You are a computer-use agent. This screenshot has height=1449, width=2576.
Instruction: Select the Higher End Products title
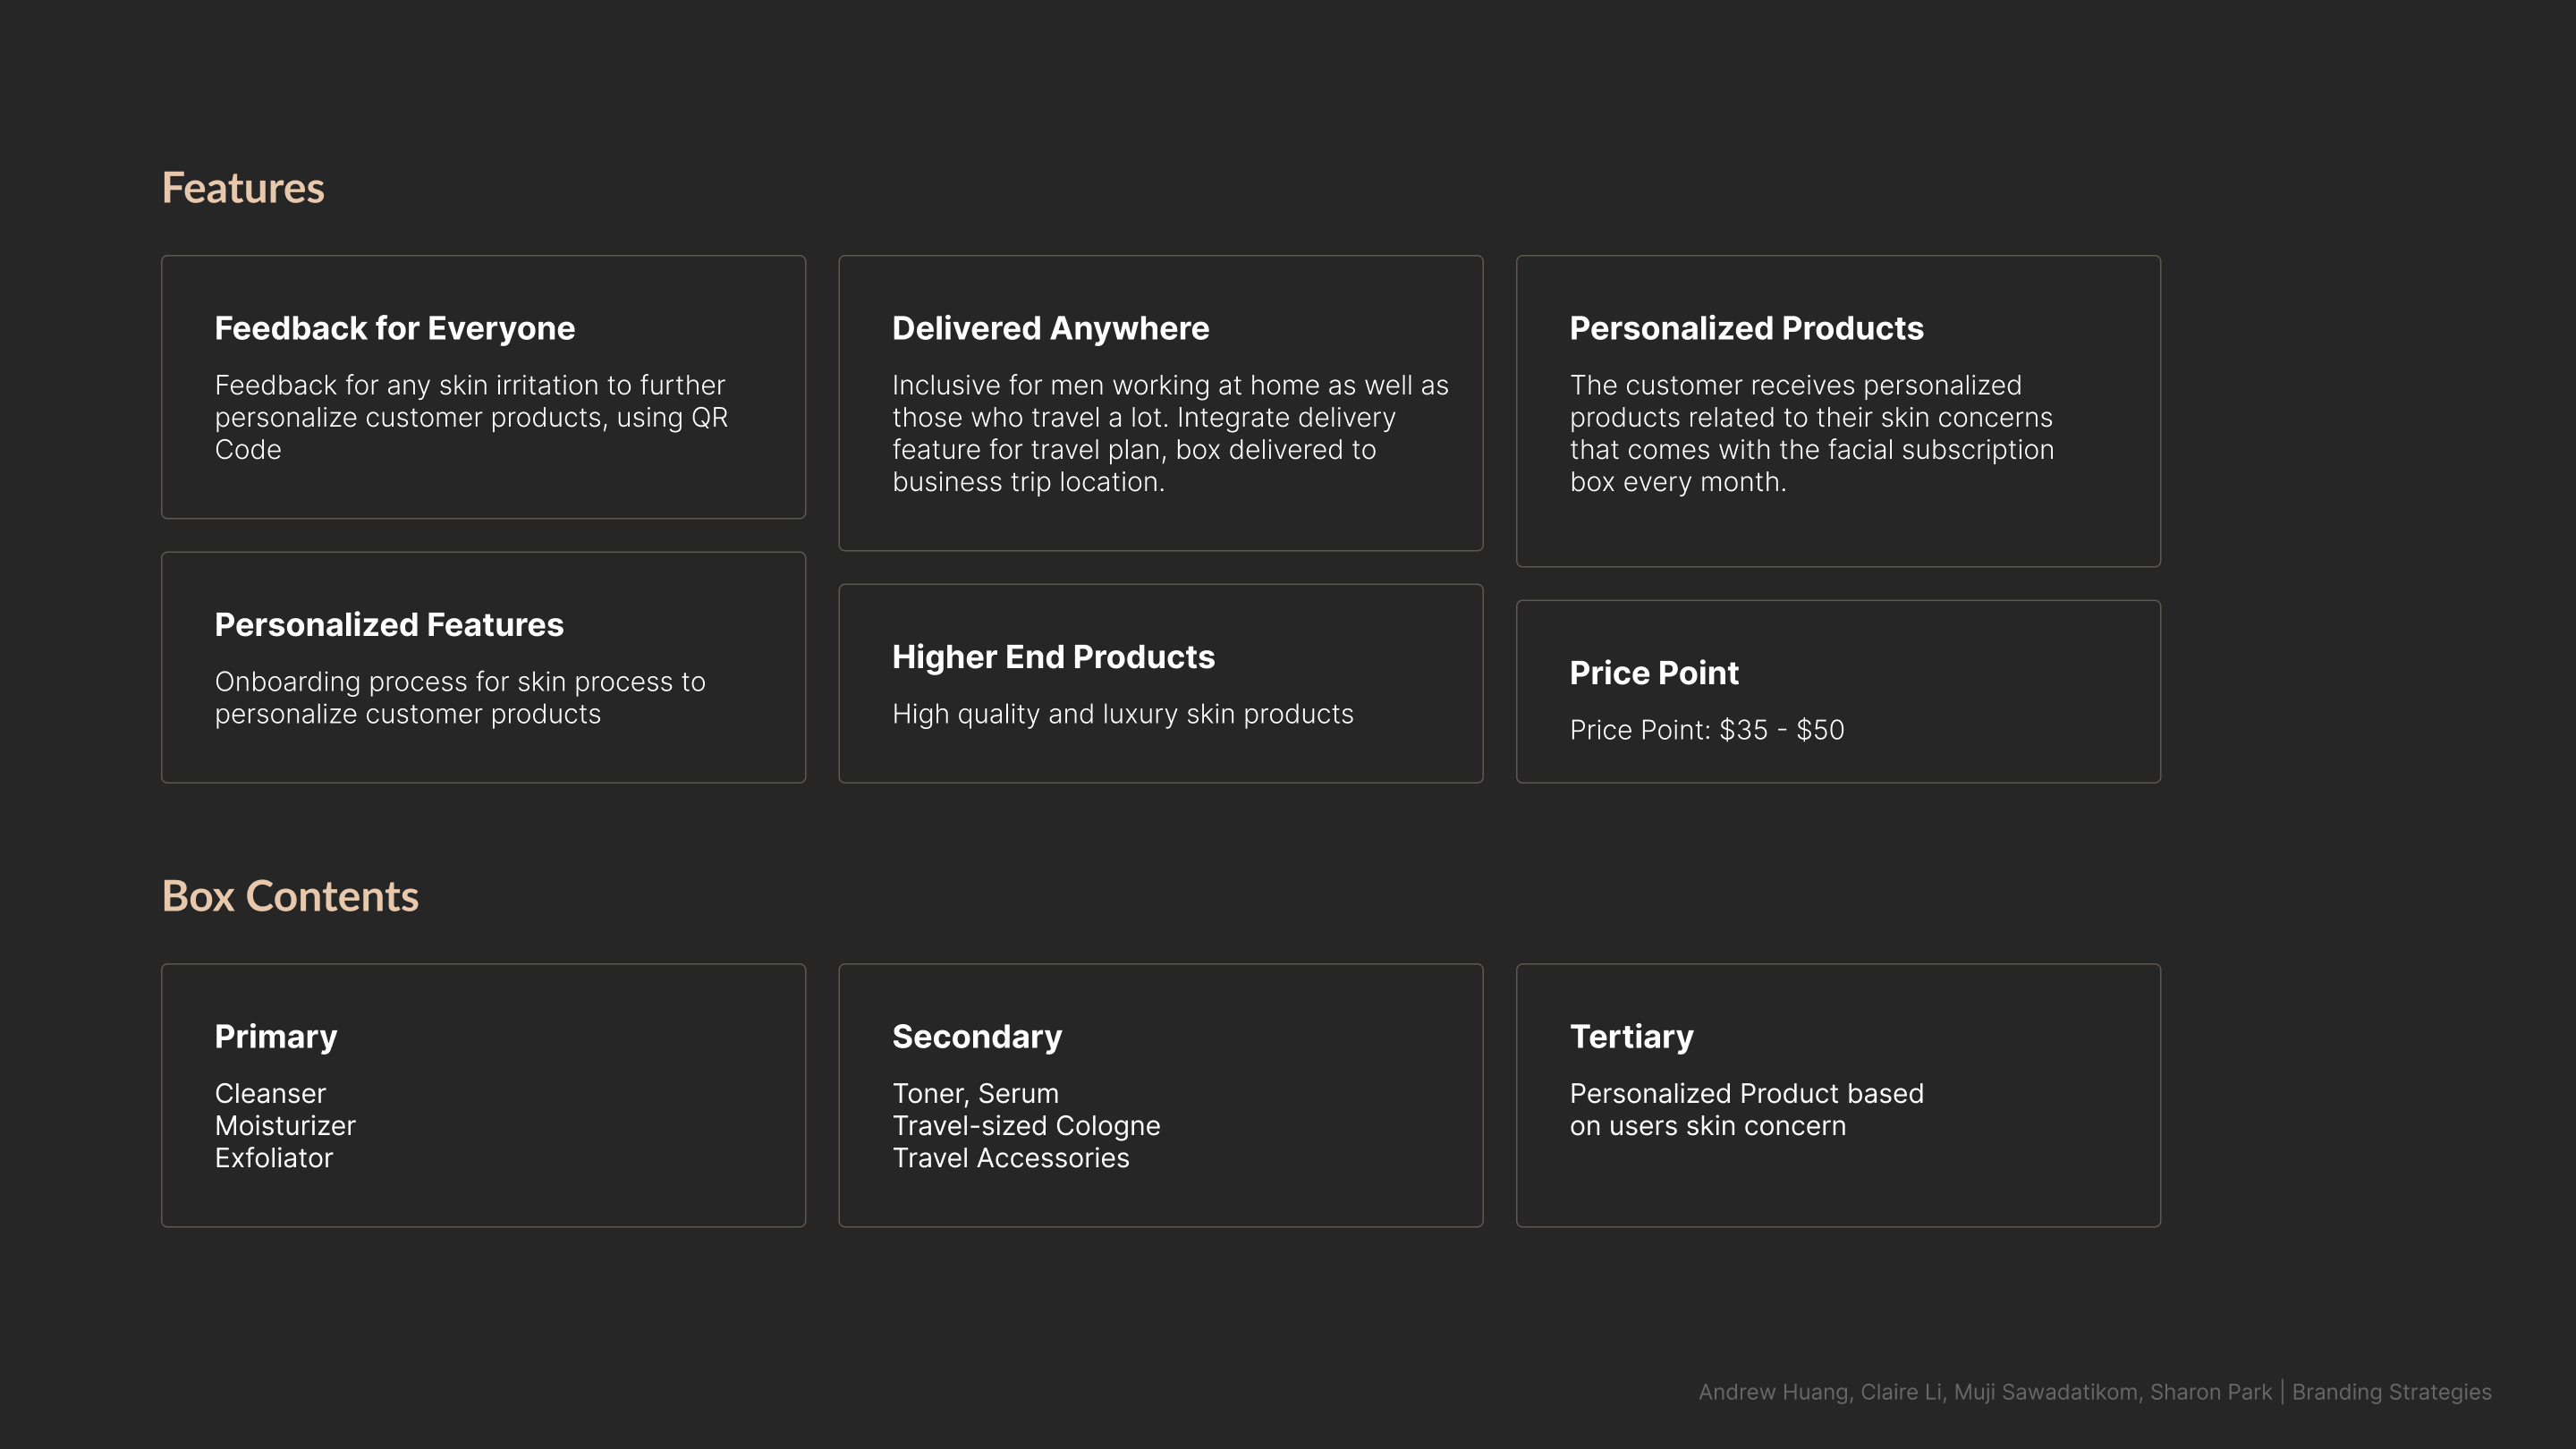coord(1053,657)
